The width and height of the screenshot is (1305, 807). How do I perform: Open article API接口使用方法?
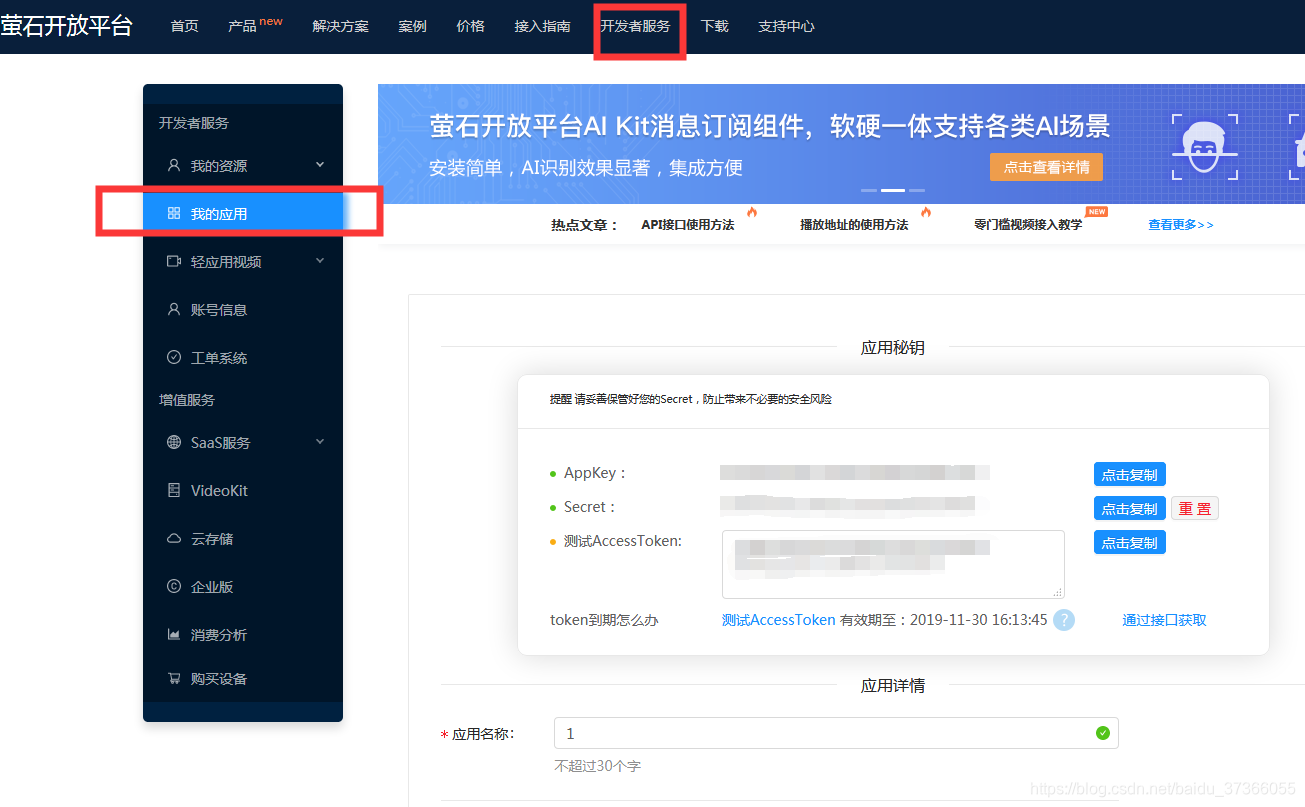688,225
